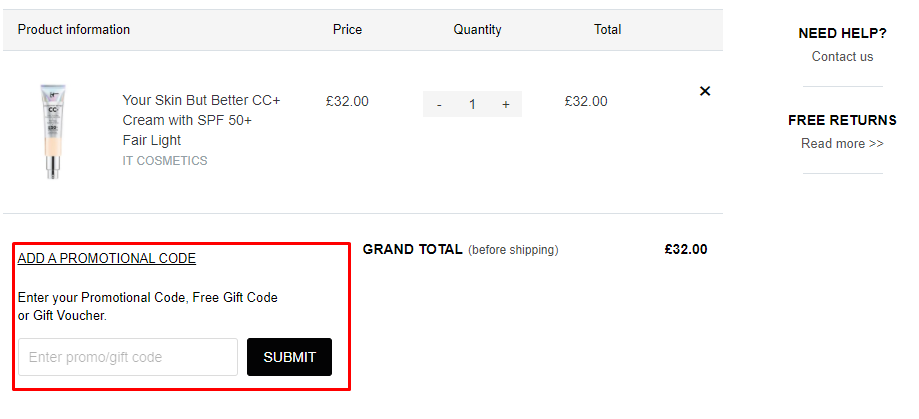Click the FREE RETURNS heading
This screenshot has width=919, height=419.
842,120
